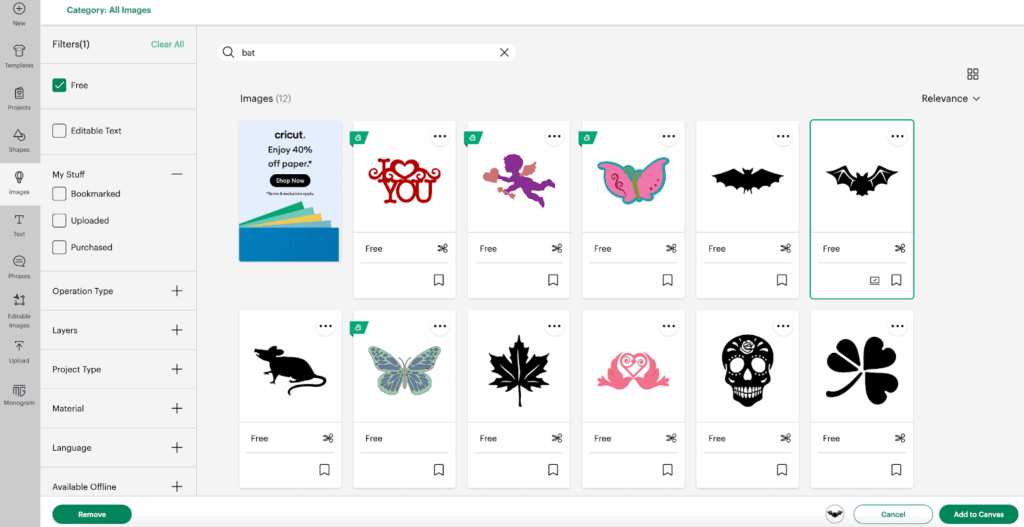The image size is (1024, 527).
Task: Check the Bookmarked filter
Action: pos(60,194)
